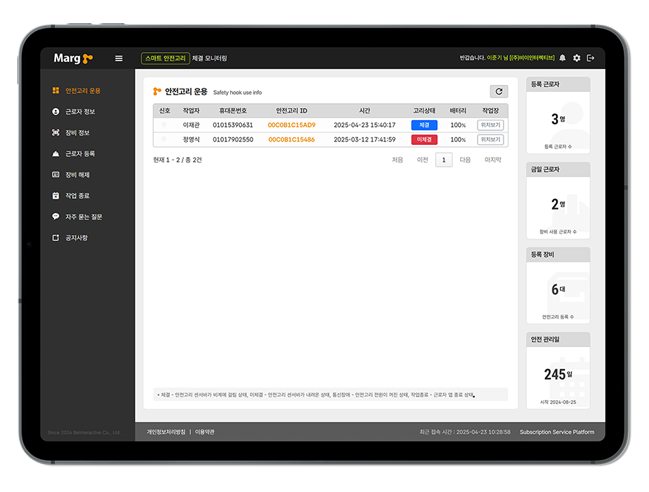Viewport: 649px width, 492px height.
Task: Open 근로자 정보 in sidebar
Action: pos(79,111)
